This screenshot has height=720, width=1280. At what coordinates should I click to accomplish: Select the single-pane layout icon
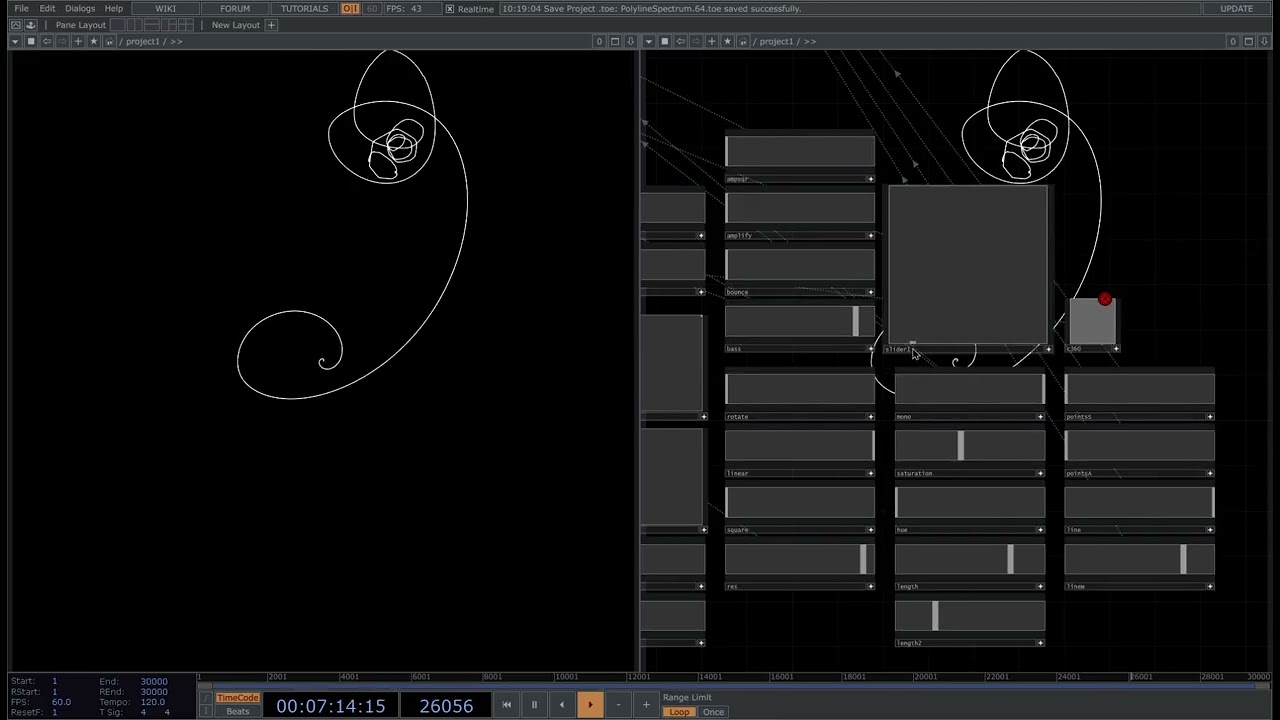click(x=118, y=25)
